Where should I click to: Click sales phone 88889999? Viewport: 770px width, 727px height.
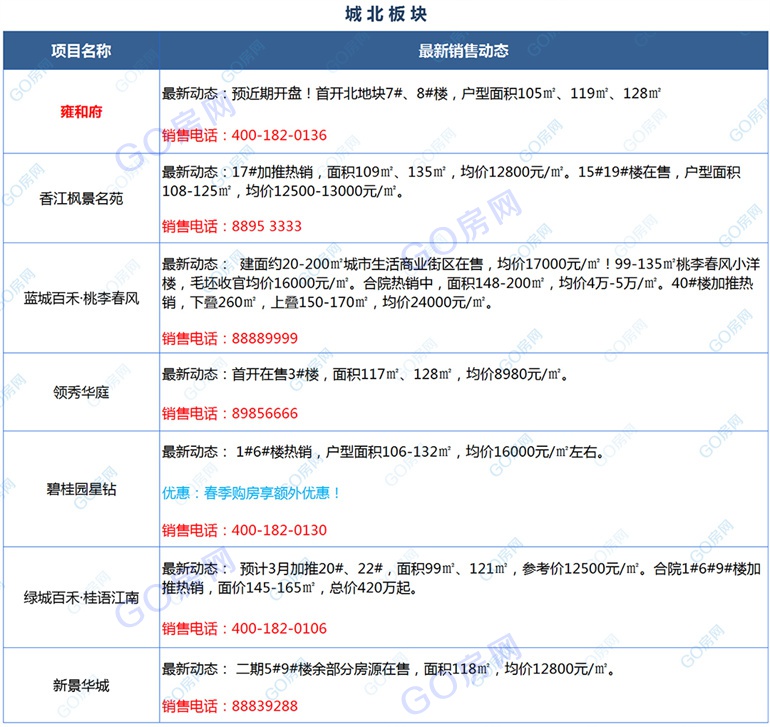pyautogui.click(x=230, y=338)
